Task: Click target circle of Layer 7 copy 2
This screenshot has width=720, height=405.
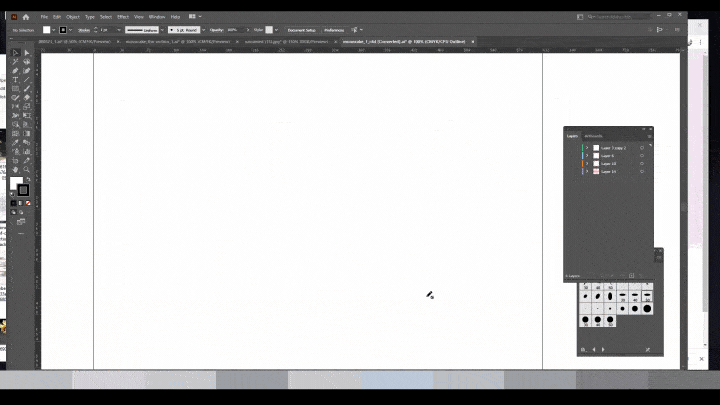Action: pos(642,148)
